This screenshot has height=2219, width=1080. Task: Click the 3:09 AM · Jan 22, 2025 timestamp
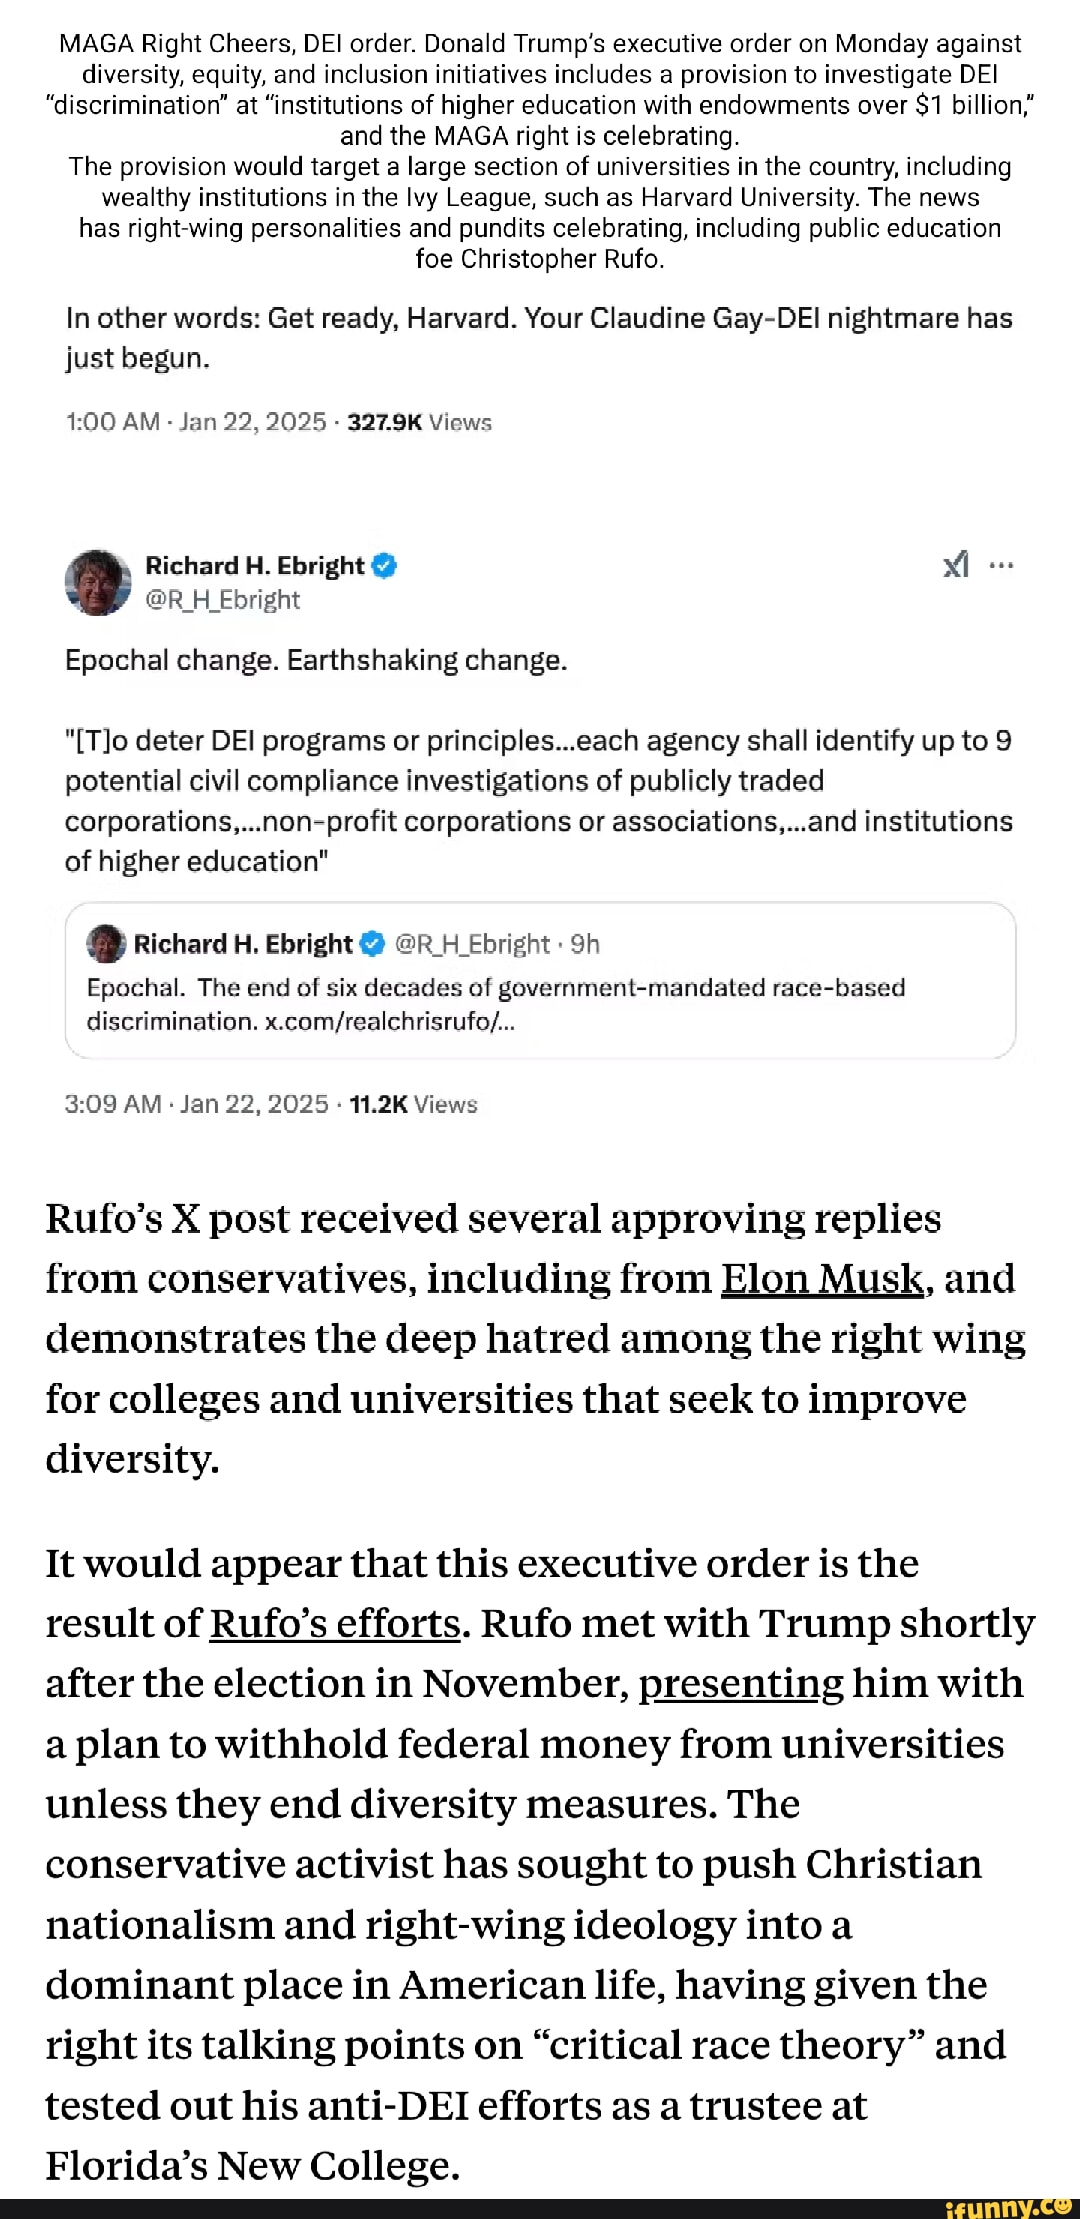click(196, 1104)
